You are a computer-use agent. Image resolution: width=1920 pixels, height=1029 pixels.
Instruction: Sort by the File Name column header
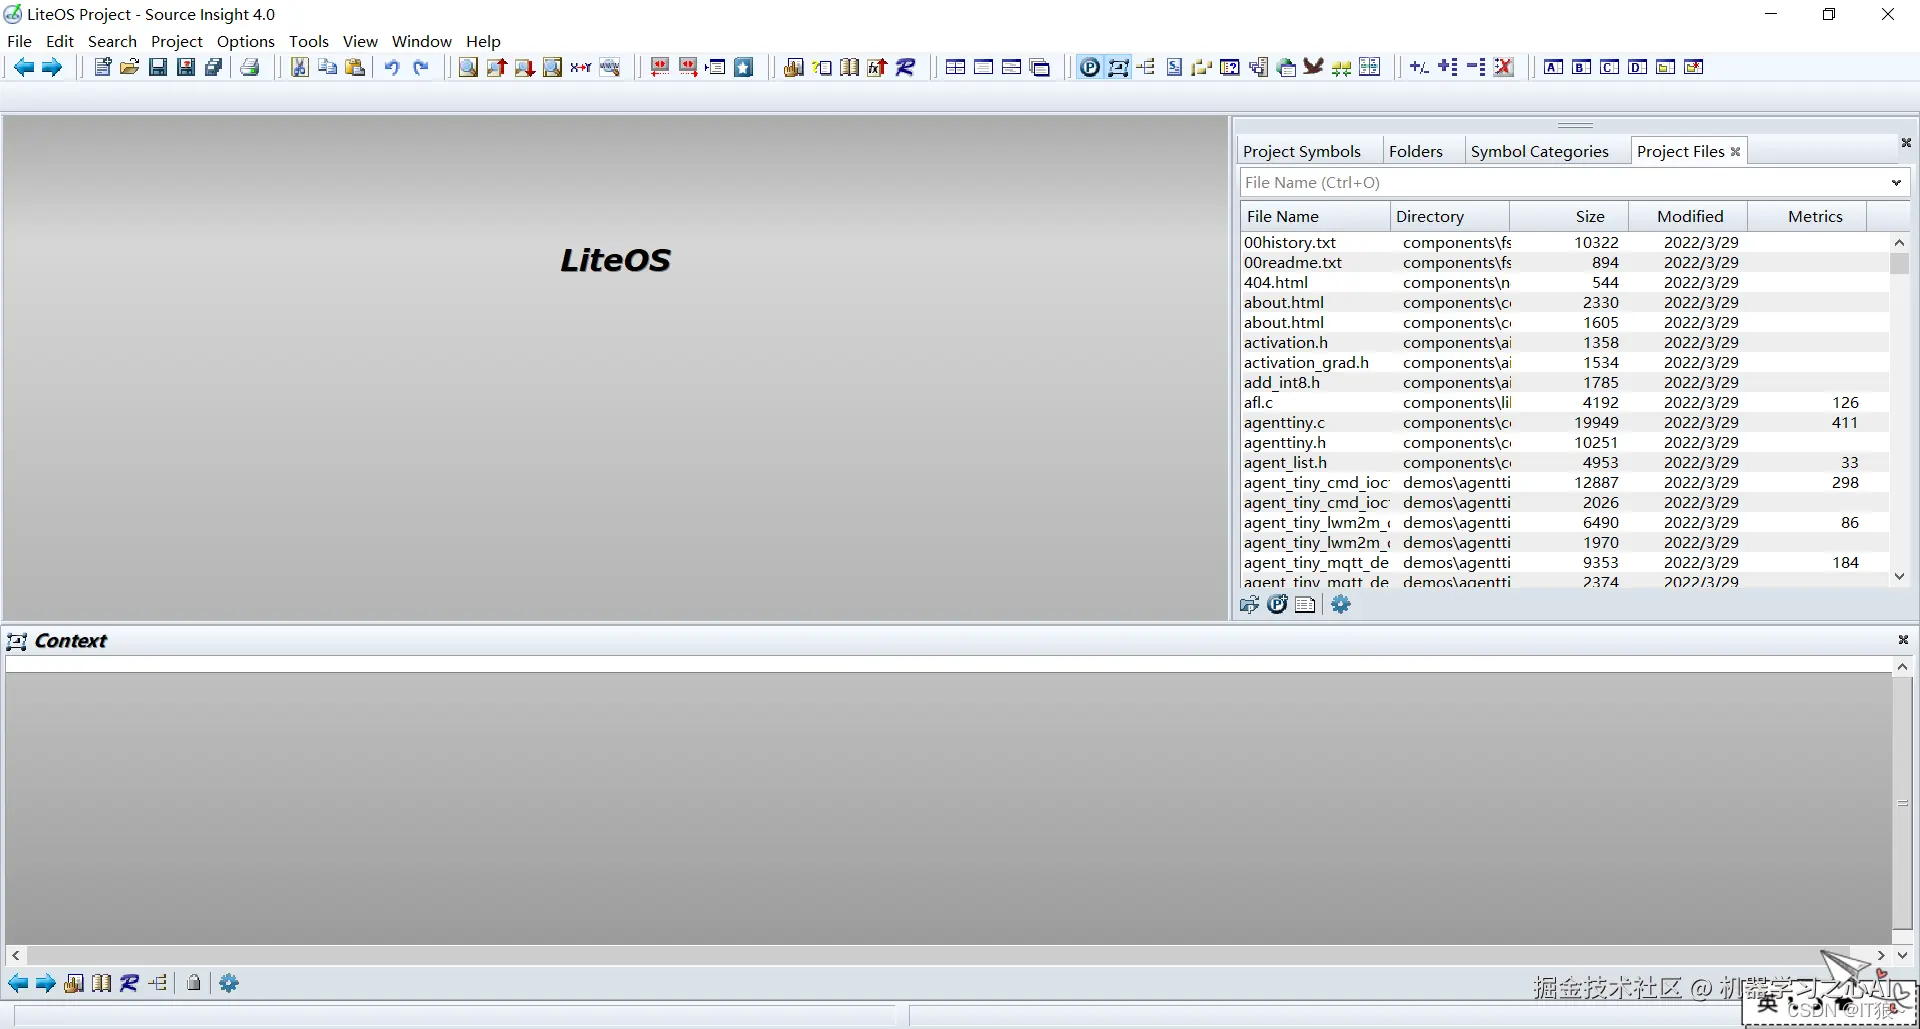tap(1315, 216)
